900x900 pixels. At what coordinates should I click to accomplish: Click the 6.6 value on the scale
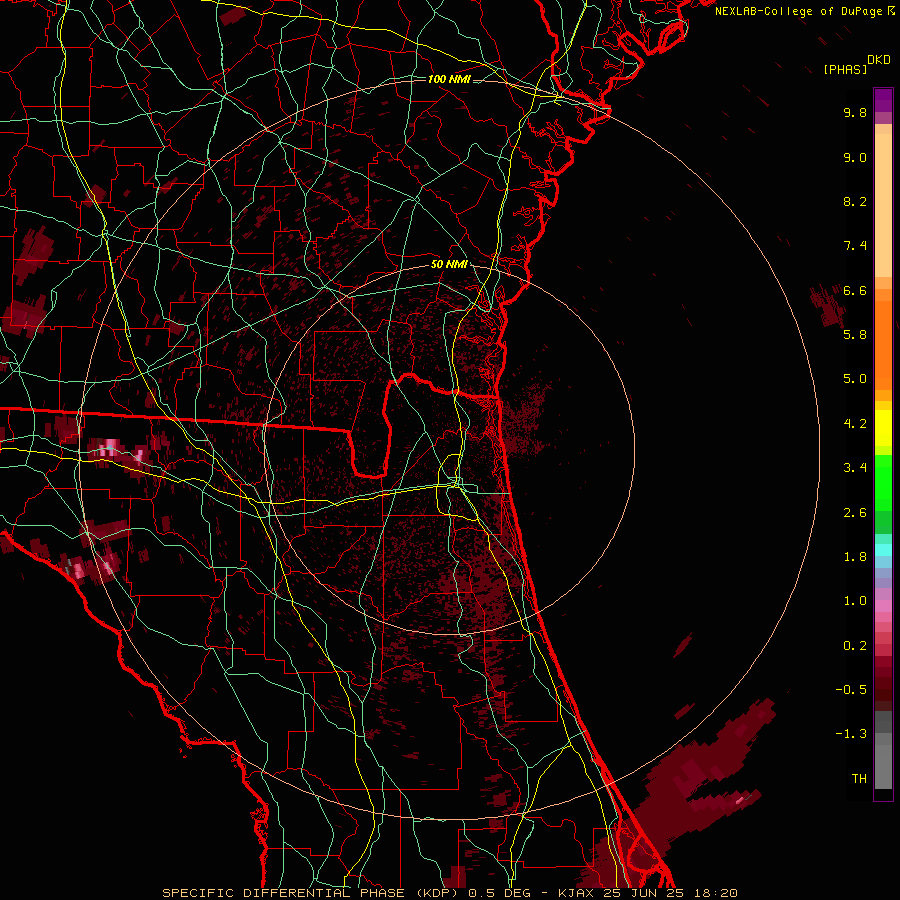[x=855, y=290]
